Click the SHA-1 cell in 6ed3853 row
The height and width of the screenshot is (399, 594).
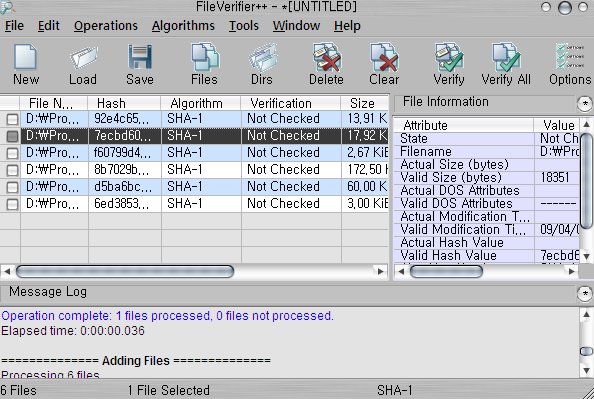(201, 203)
